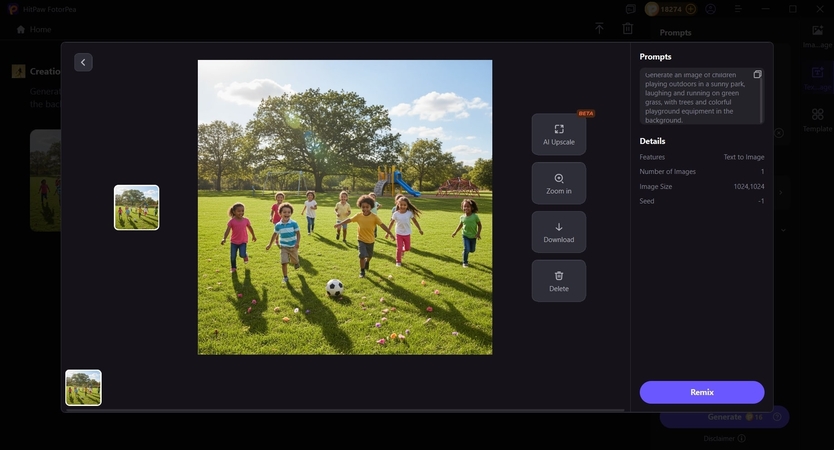
Task: Click the AI Upscale button
Action: (x=558, y=134)
